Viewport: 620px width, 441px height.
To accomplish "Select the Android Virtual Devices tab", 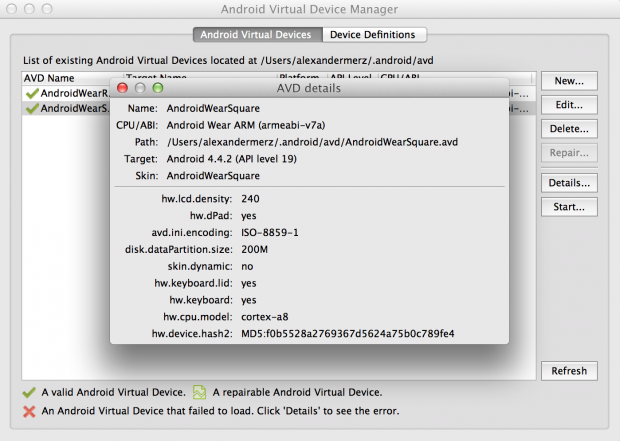I will pos(257,34).
